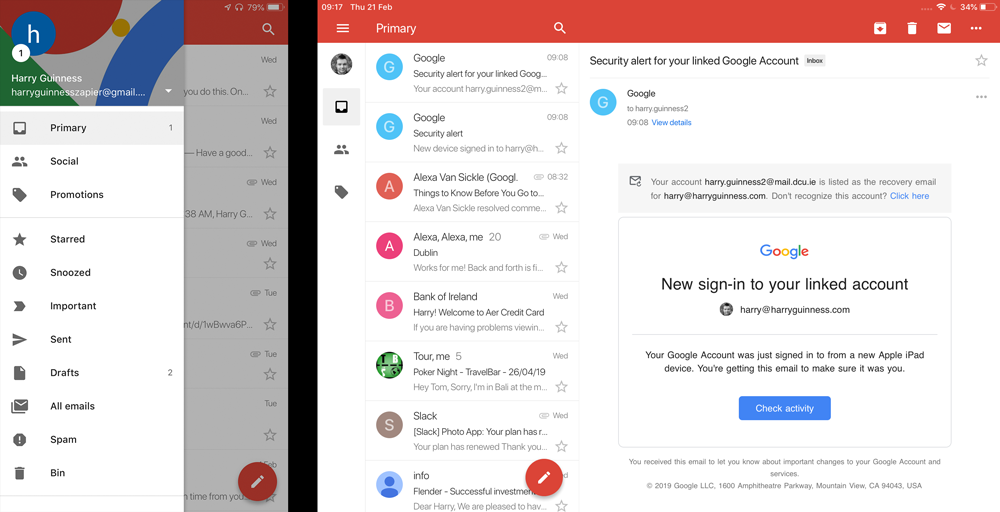Image resolution: width=1000 pixels, height=512 pixels.
Task: Tap the Alexa Van Sickle email avatar
Action: coord(389,186)
